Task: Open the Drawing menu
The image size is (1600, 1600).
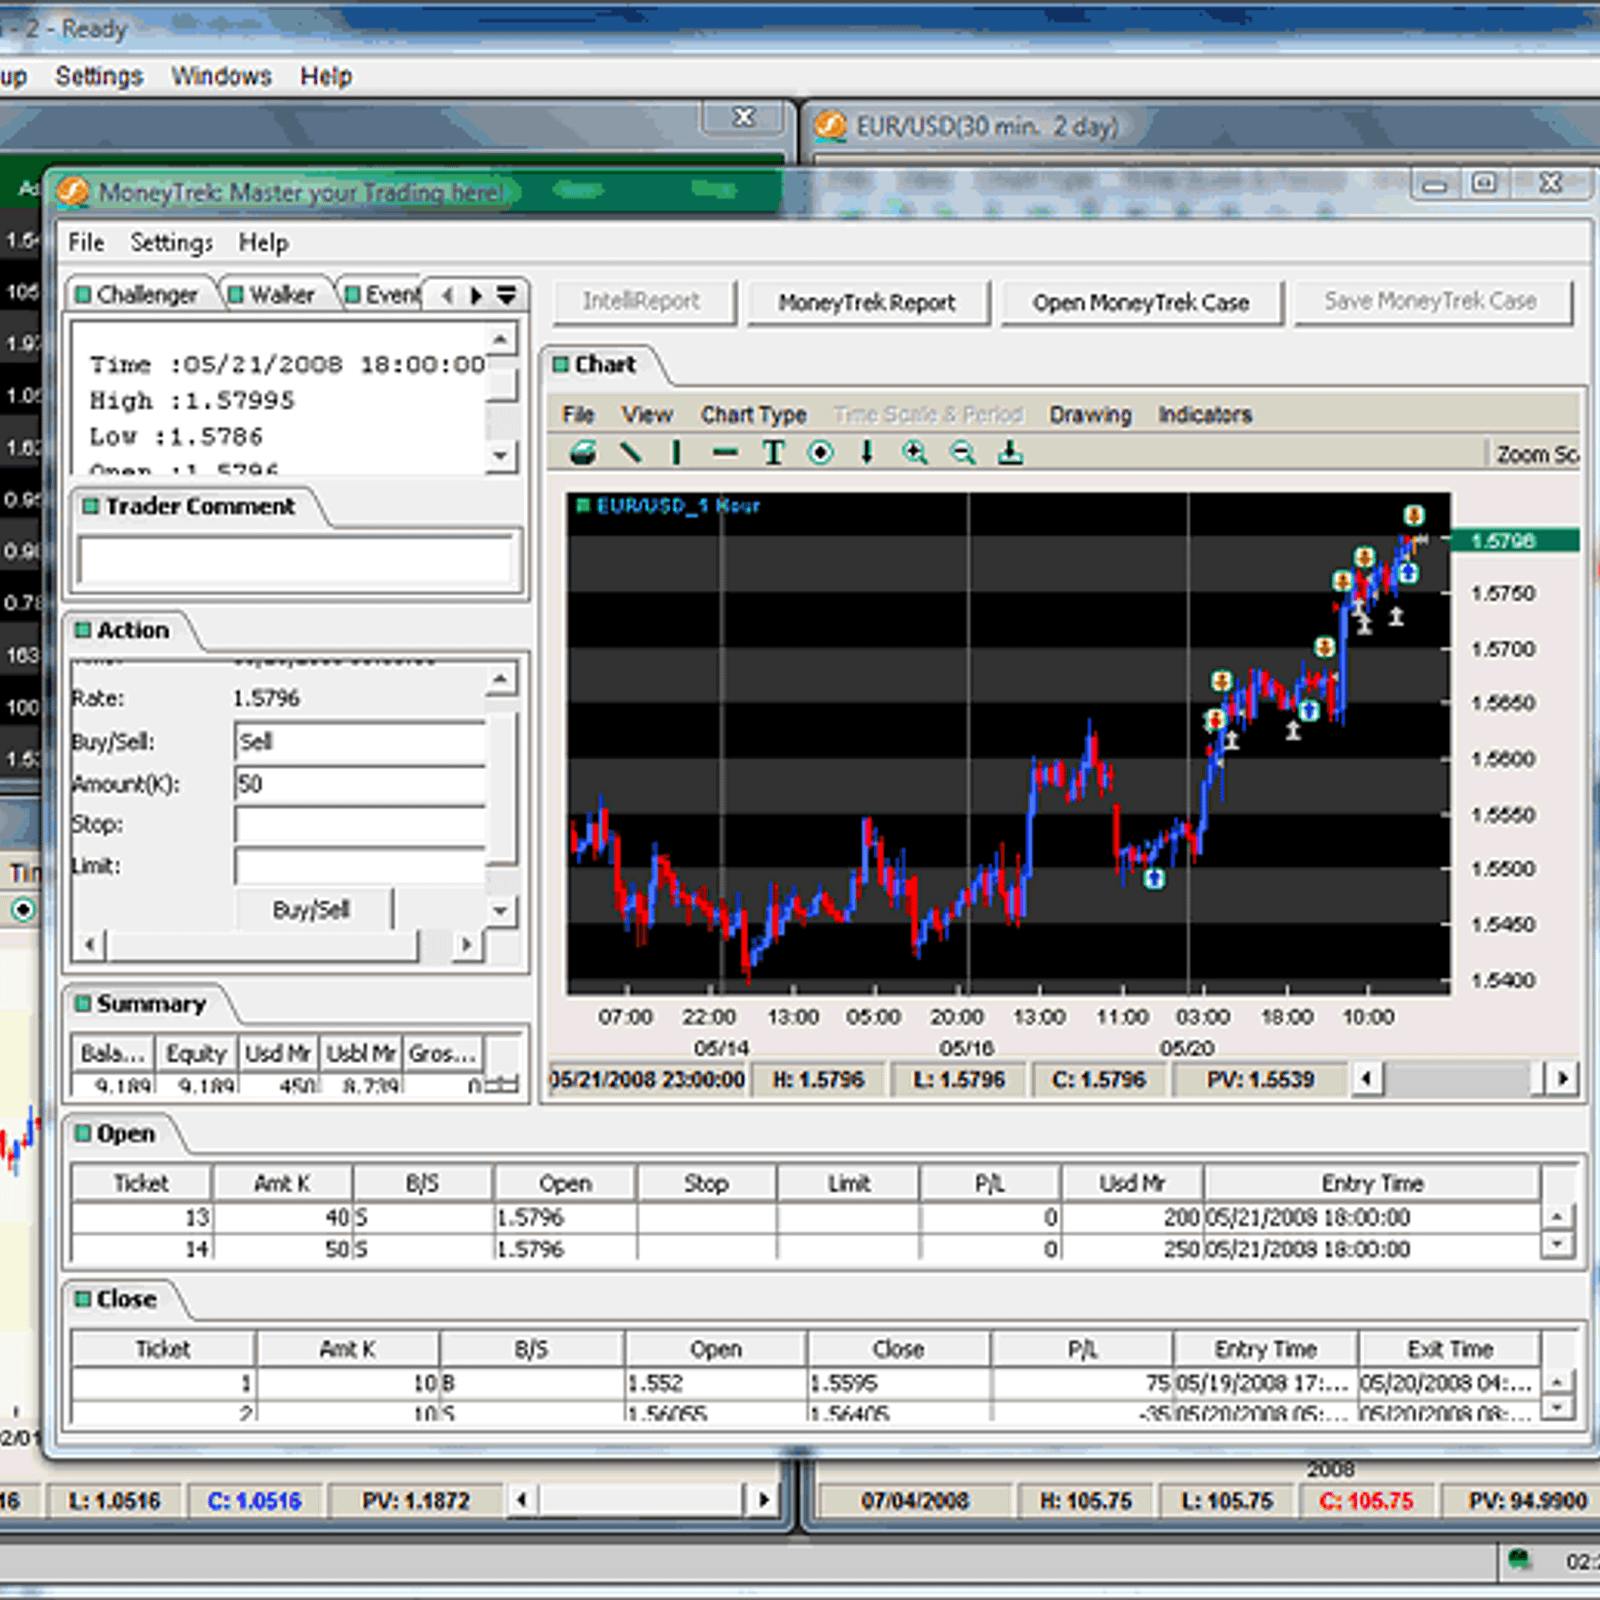Action: click(1090, 415)
